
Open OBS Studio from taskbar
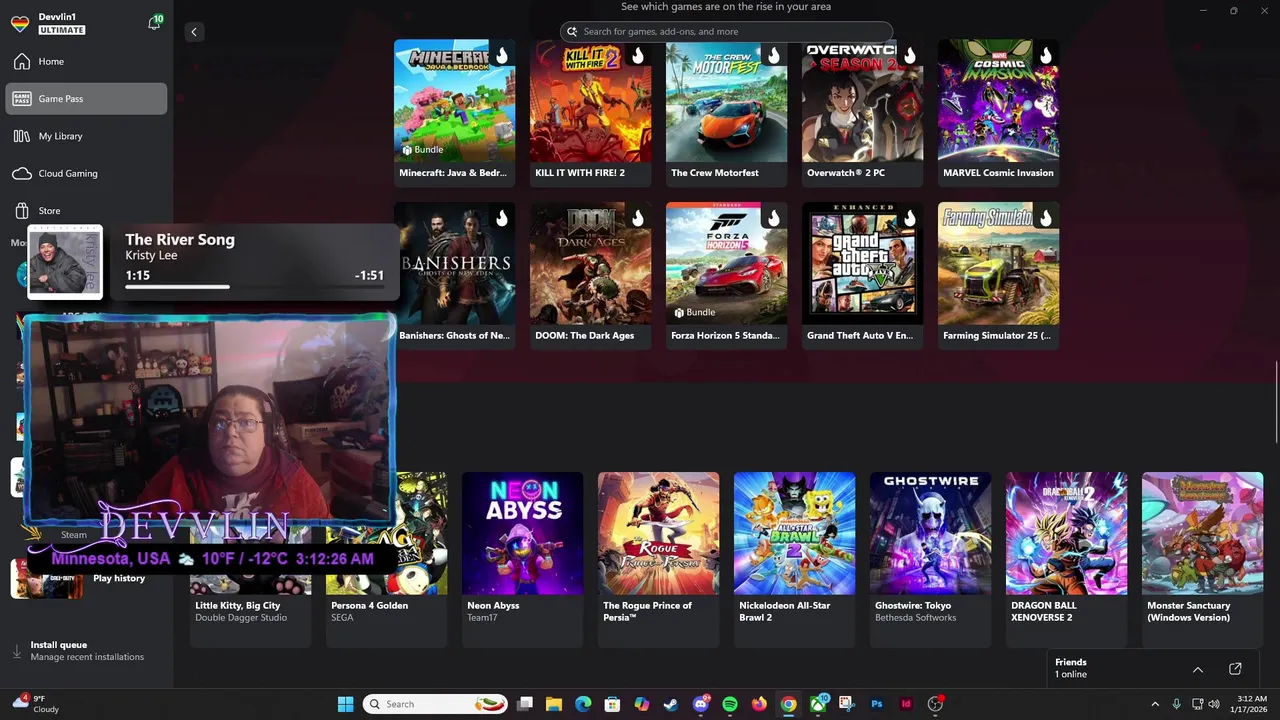(x=936, y=704)
